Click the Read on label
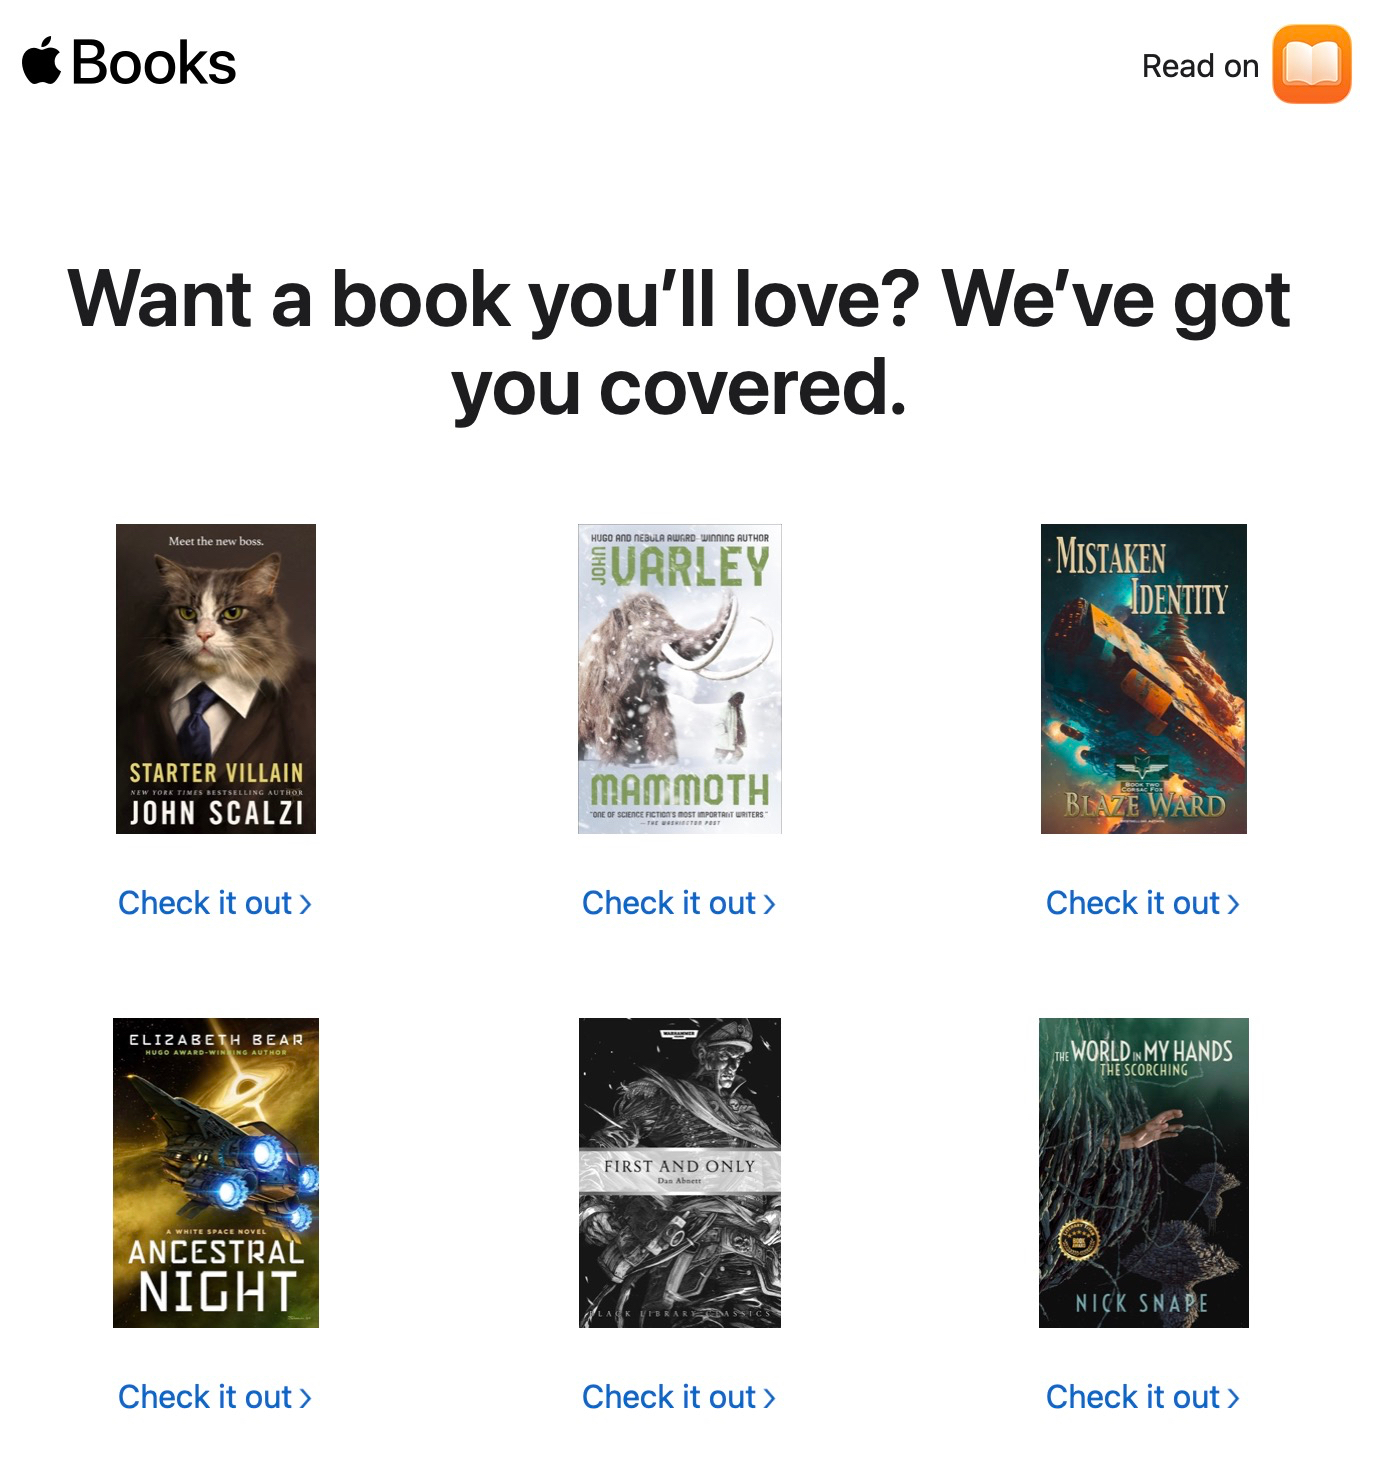Viewport: 1376px width, 1470px height. pos(1200,66)
